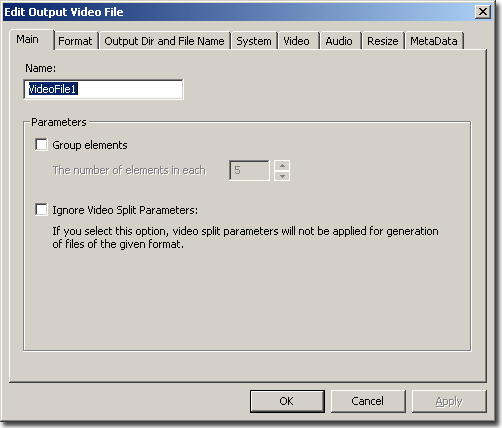
Task: Select the Main tab
Action: tap(28, 39)
